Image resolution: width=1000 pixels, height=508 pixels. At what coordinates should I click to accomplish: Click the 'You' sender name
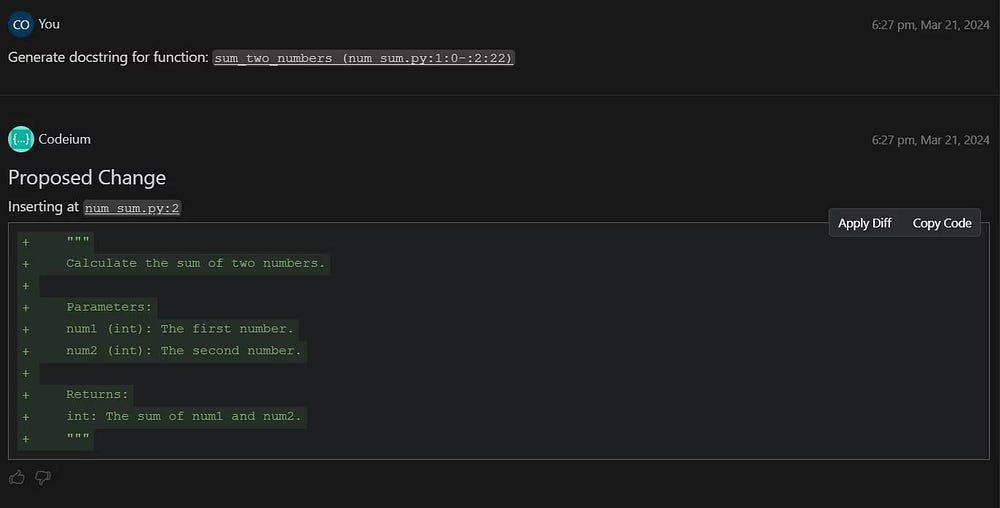click(49, 24)
